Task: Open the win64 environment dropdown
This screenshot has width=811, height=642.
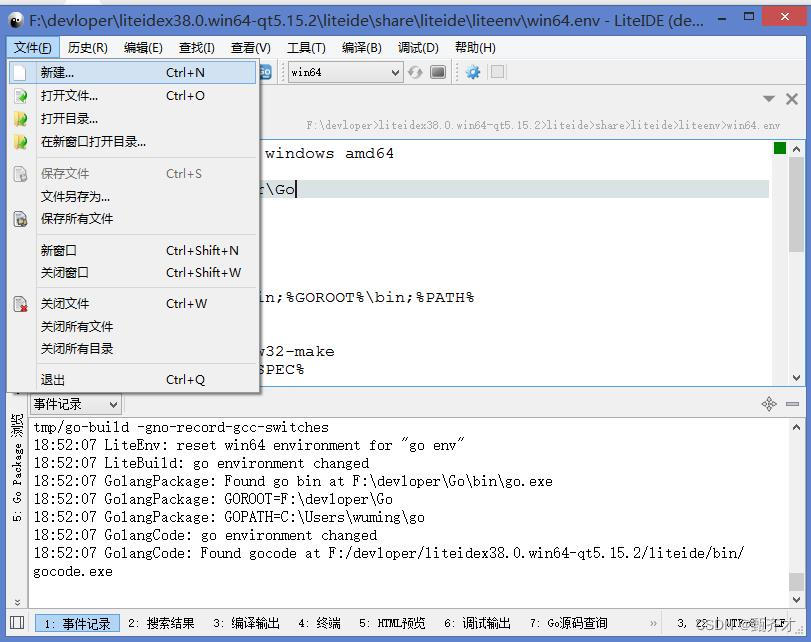Action: 345,72
